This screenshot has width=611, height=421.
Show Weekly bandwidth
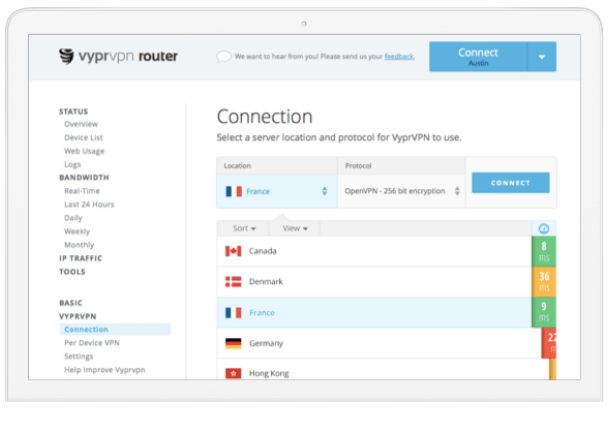point(77,232)
